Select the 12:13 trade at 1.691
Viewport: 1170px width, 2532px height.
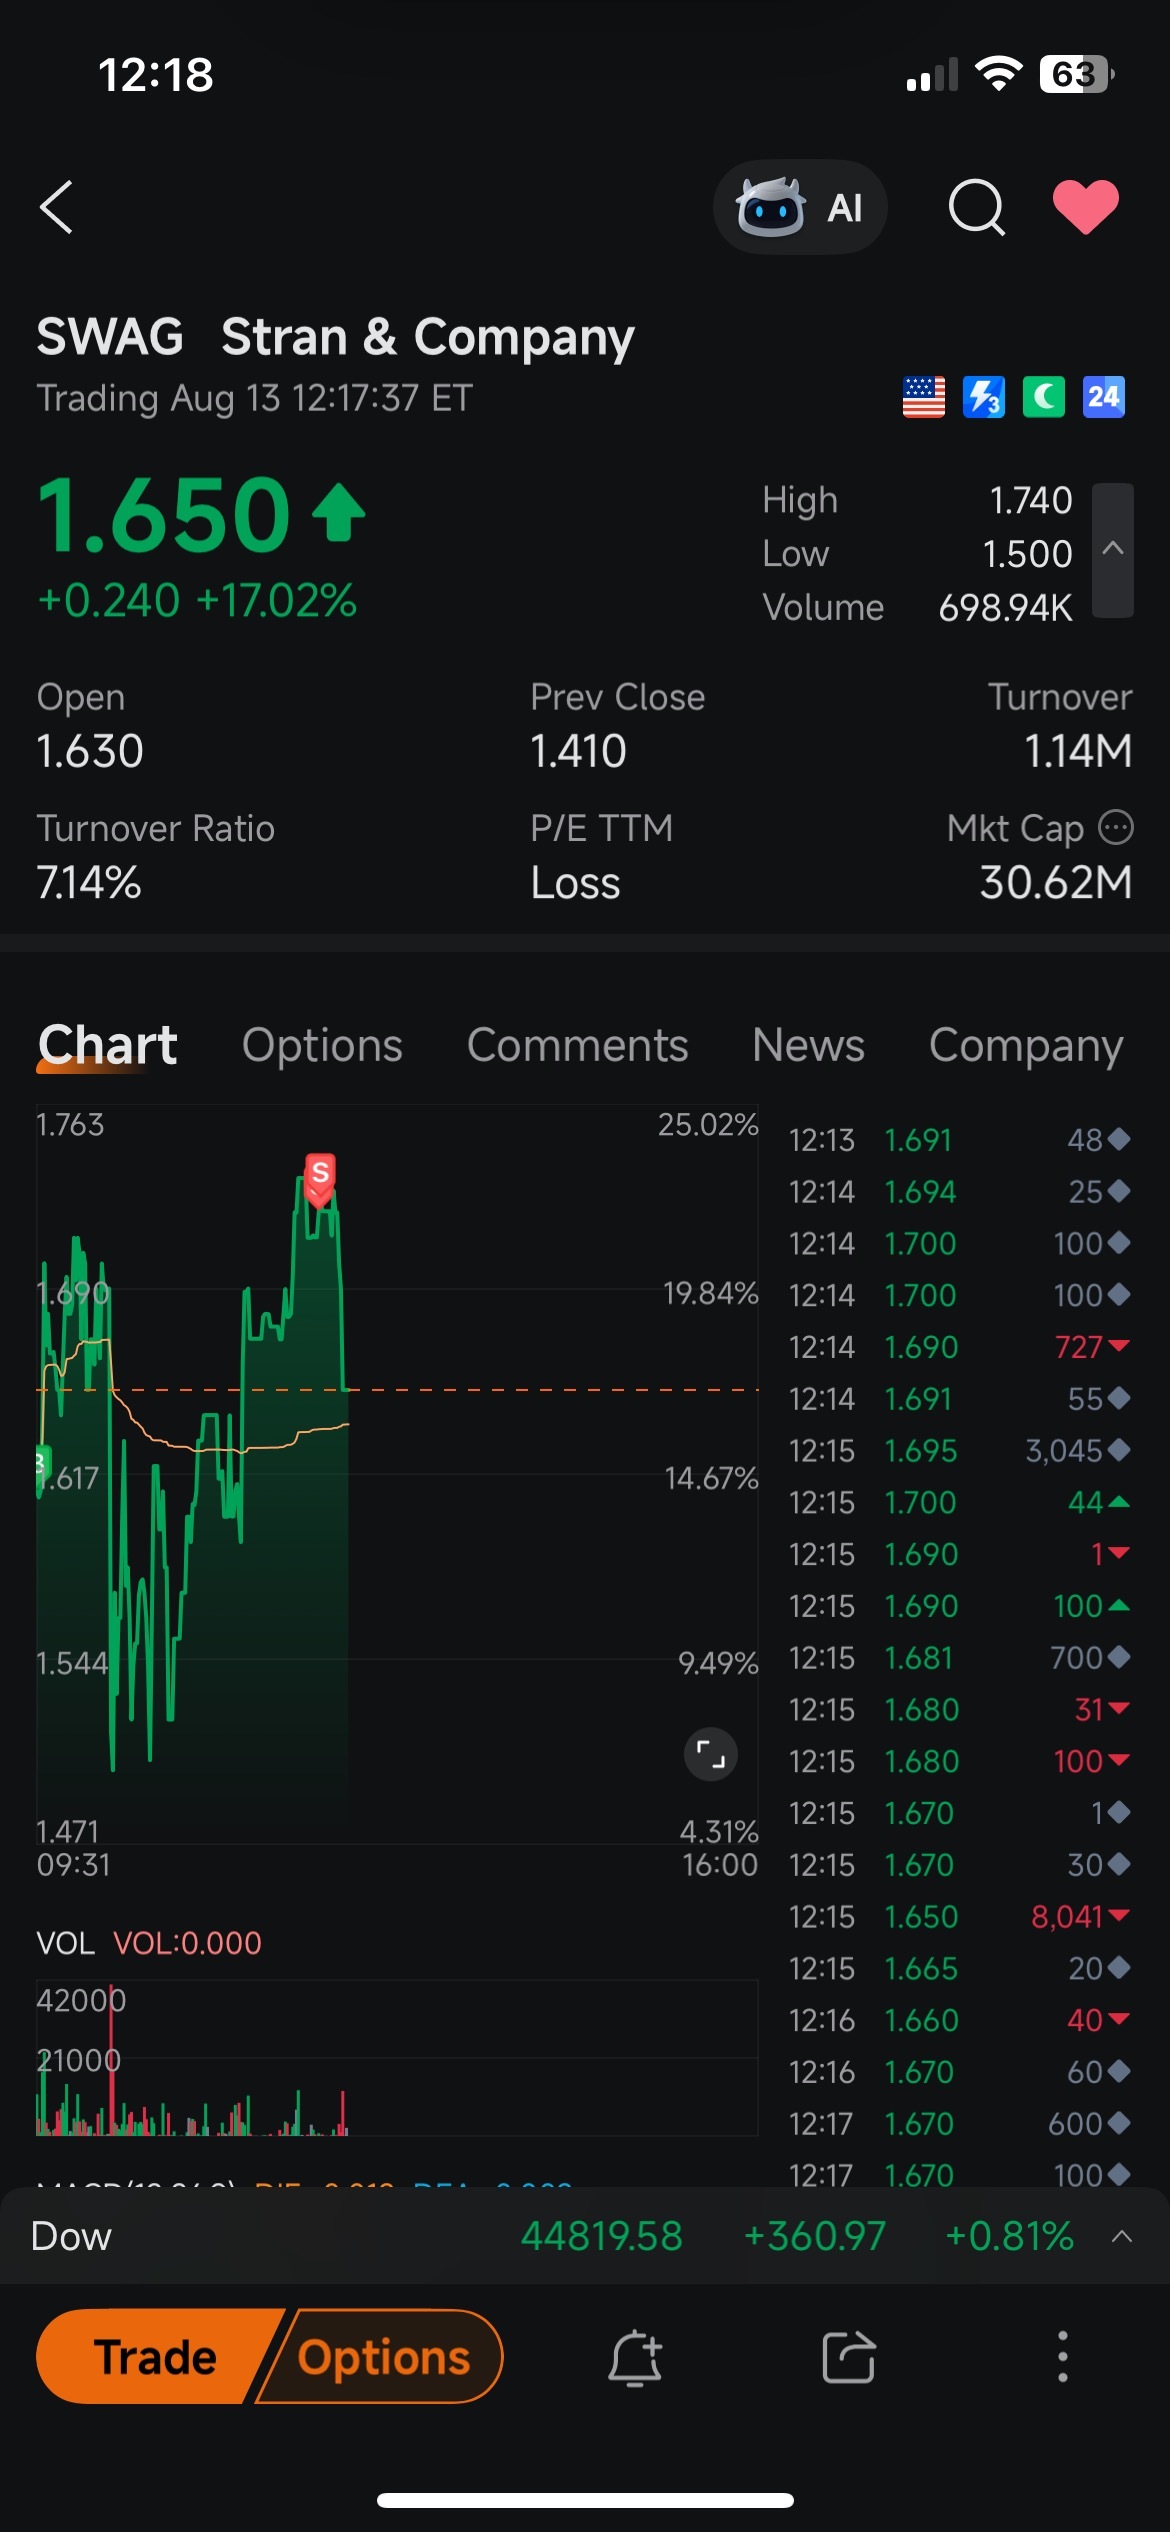coord(959,1140)
